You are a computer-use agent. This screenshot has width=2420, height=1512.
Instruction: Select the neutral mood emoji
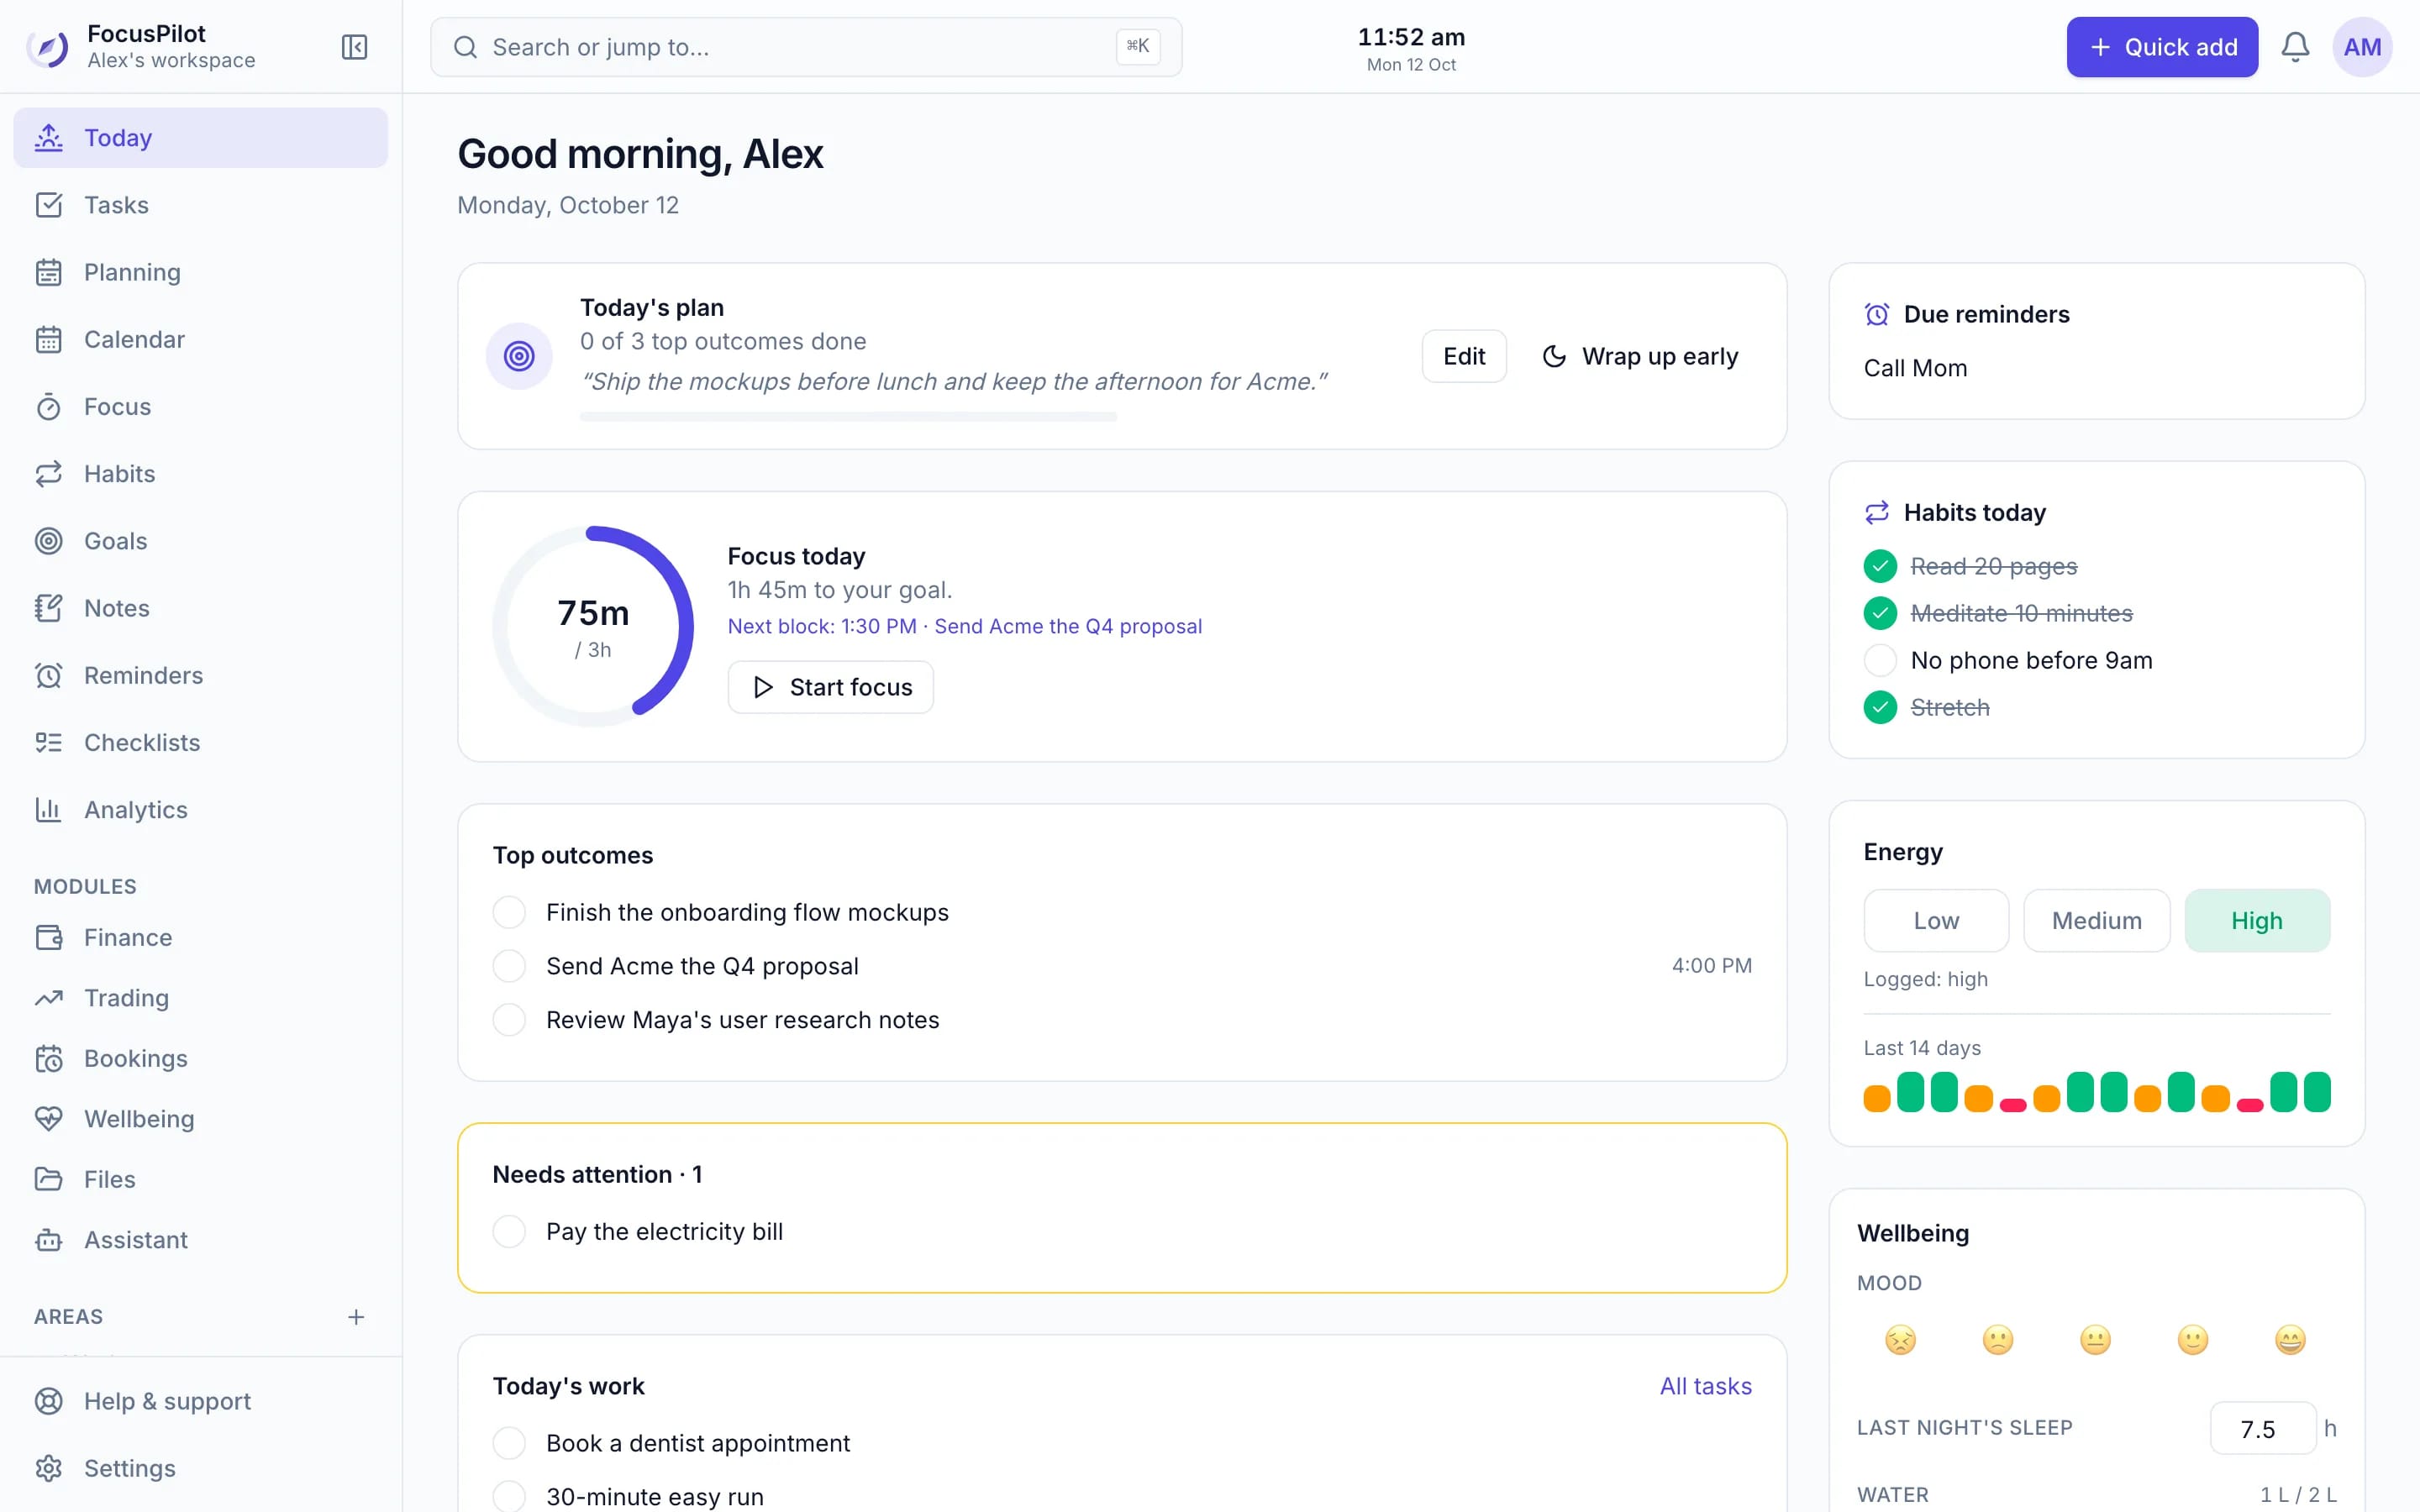click(x=2095, y=1340)
